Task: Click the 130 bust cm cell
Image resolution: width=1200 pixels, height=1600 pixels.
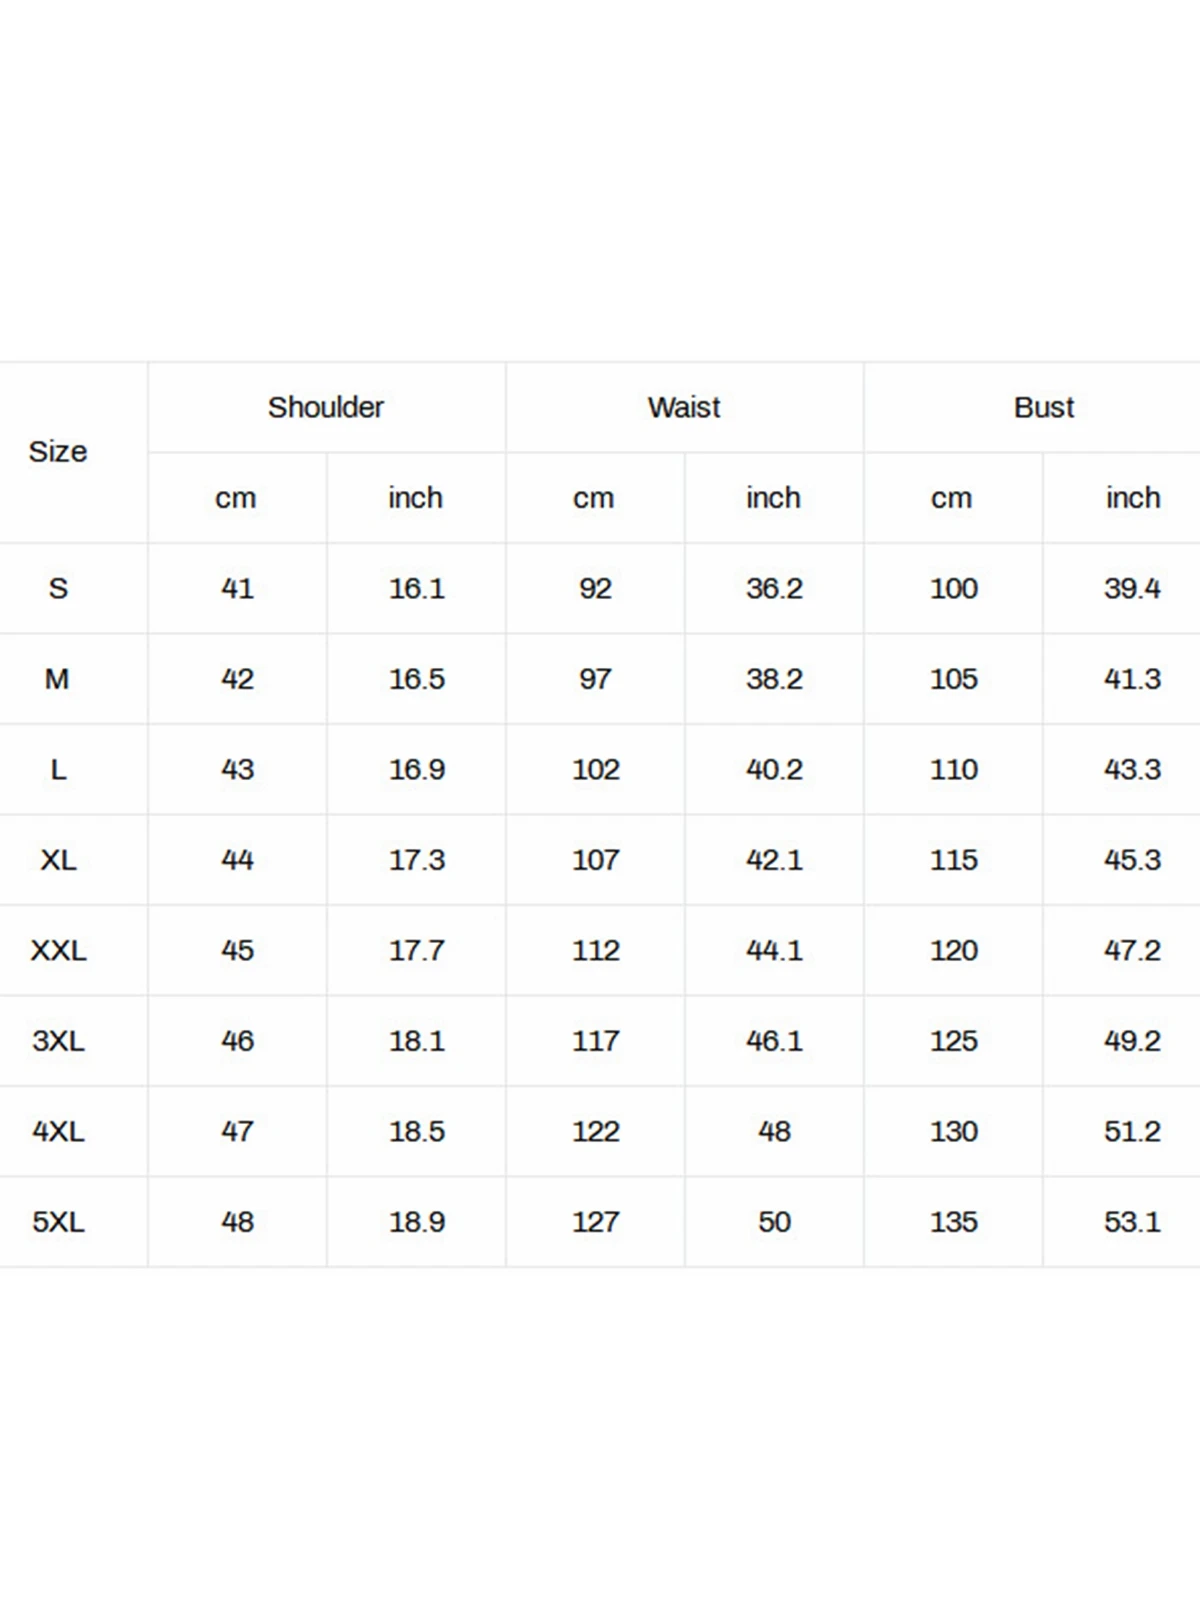Action: point(954,1131)
